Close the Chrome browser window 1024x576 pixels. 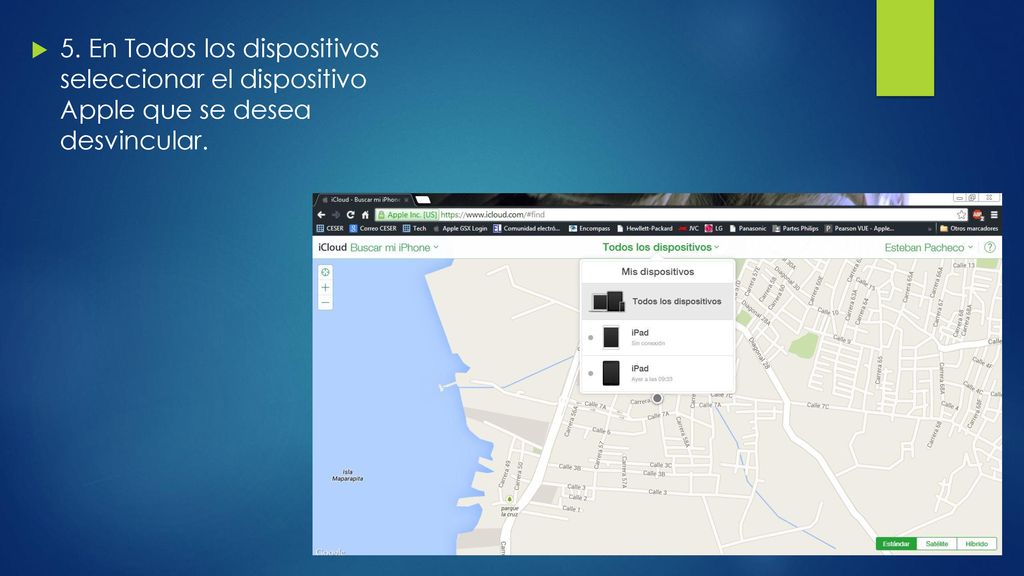pyautogui.click(x=989, y=197)
